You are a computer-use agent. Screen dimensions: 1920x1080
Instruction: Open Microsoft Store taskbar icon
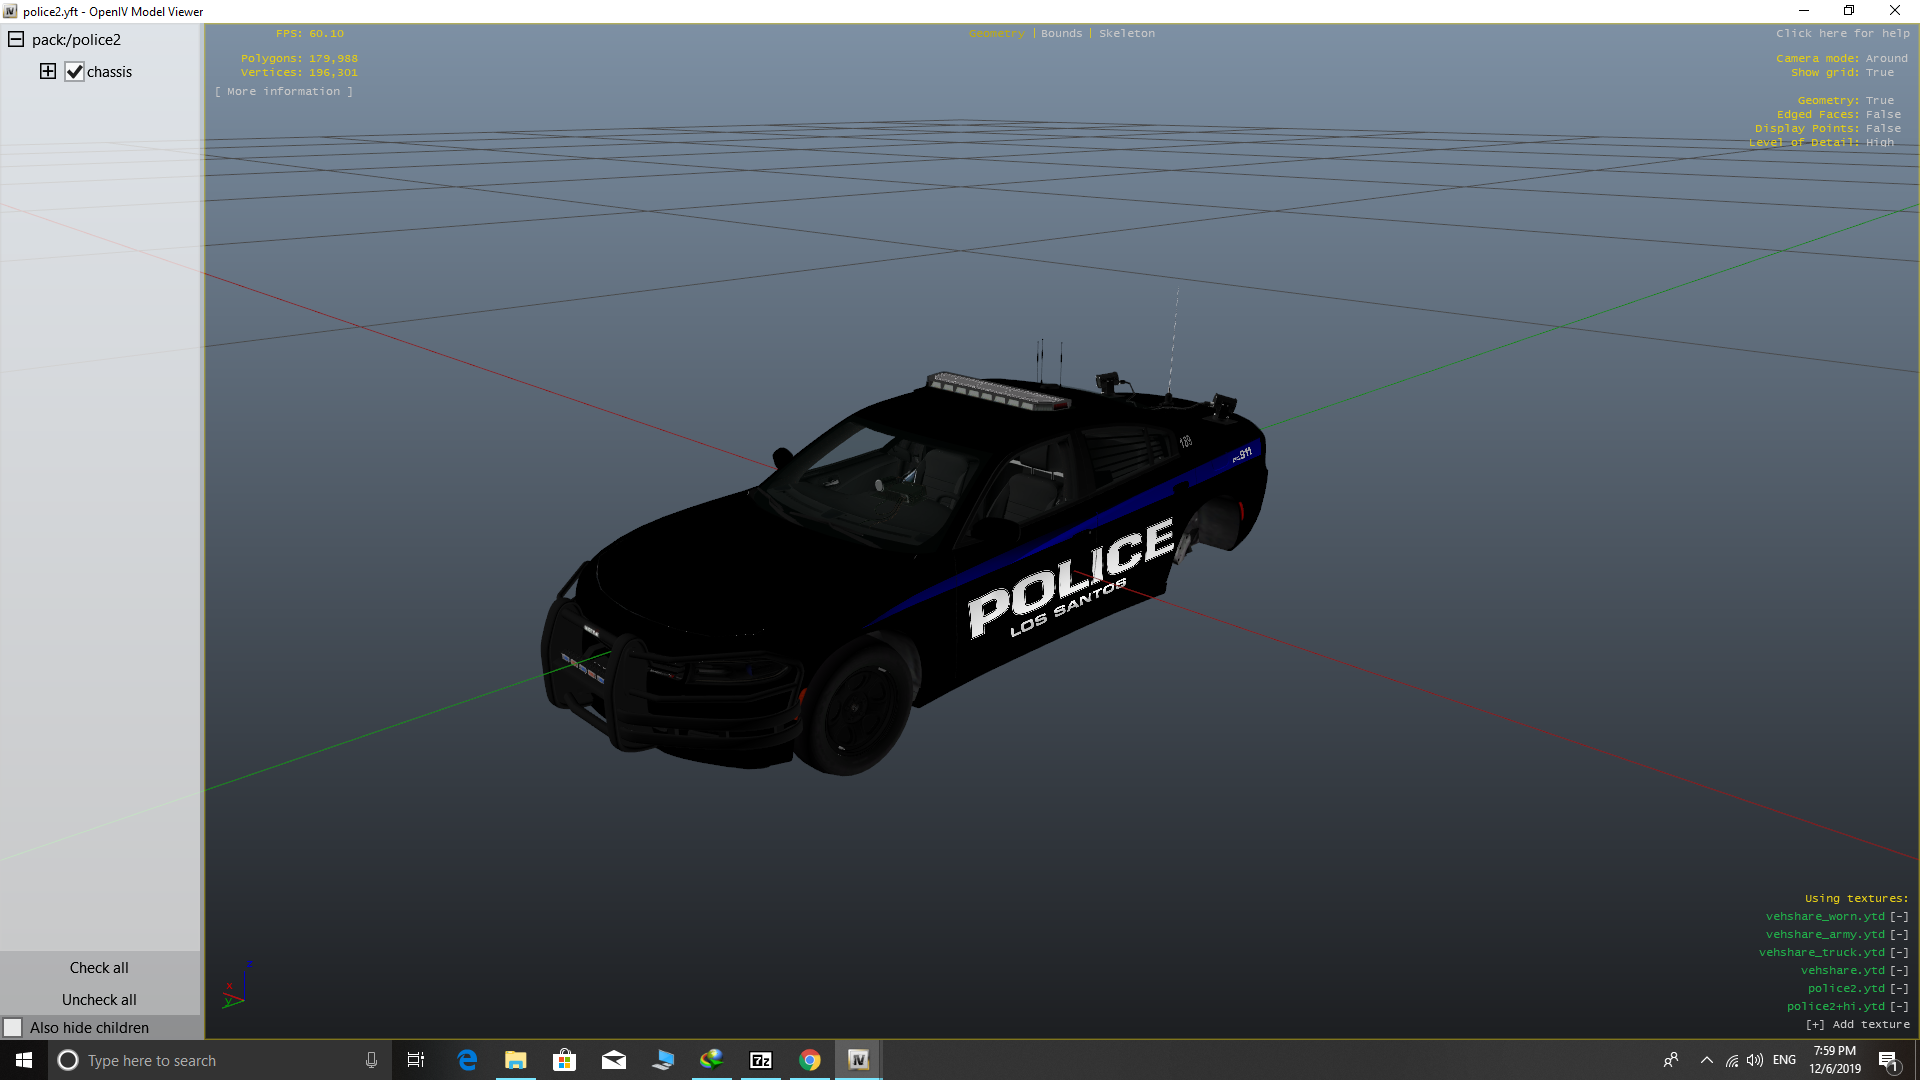564,1060
